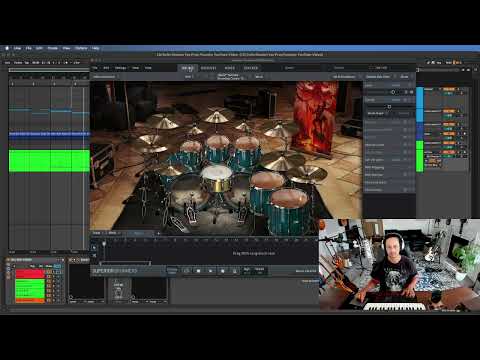Viewport: 480px width, 360px height.
Task: Start playback in Superior Drummer transport
Action: 210,271
